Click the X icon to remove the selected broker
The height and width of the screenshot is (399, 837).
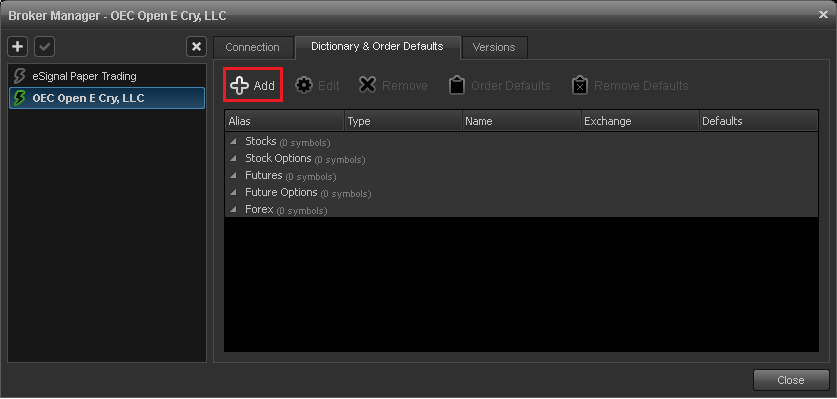(x=196, y=47)
